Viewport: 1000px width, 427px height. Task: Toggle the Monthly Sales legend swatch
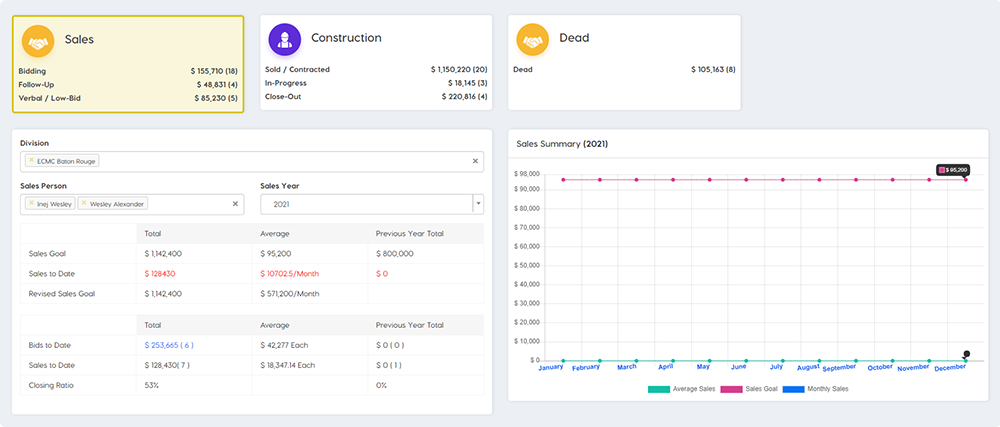[x=793, y=389]
